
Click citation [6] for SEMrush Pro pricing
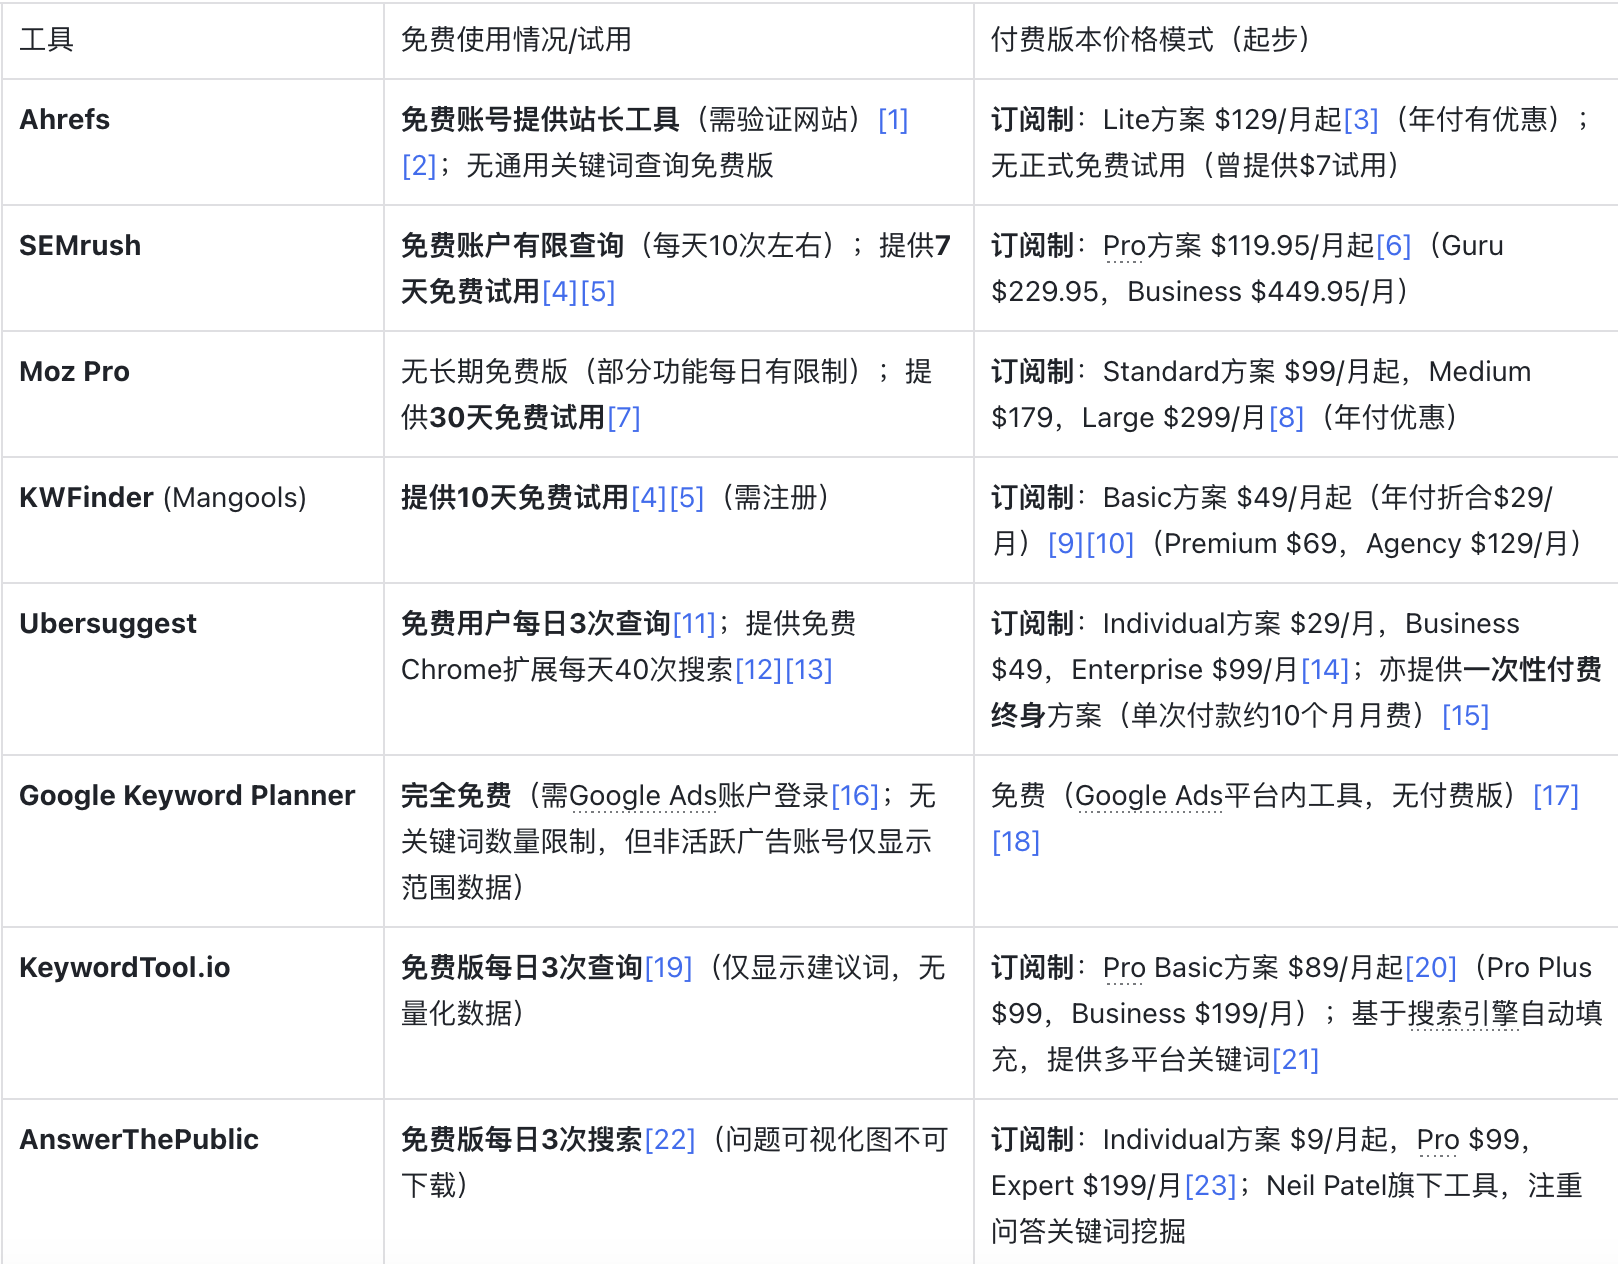click(1394, 245)
